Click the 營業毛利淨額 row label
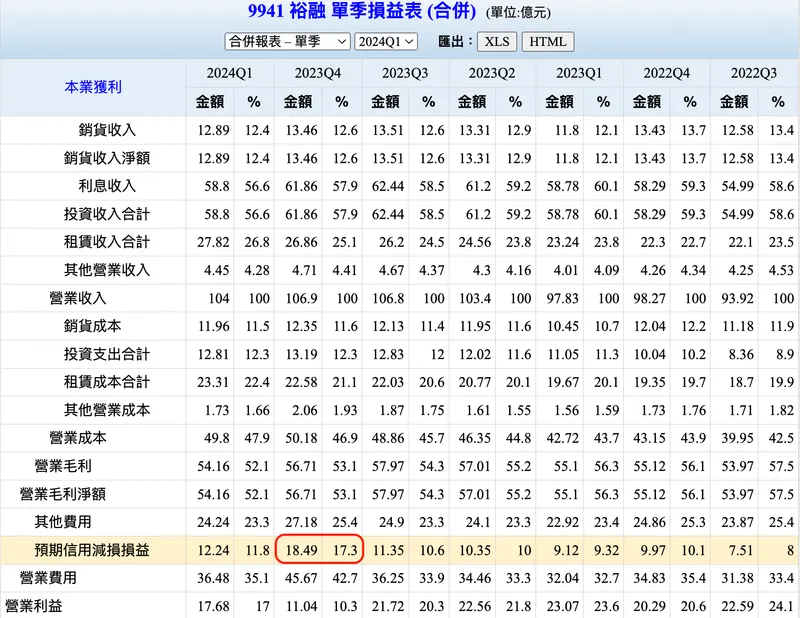 point(63,494)
